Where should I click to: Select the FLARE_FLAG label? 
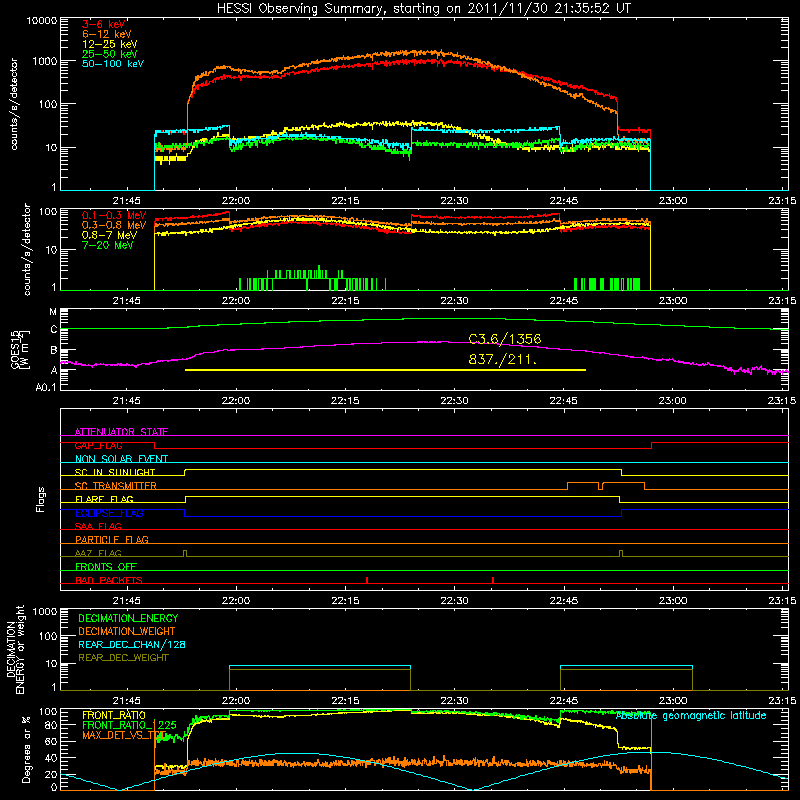coord(104,499)
